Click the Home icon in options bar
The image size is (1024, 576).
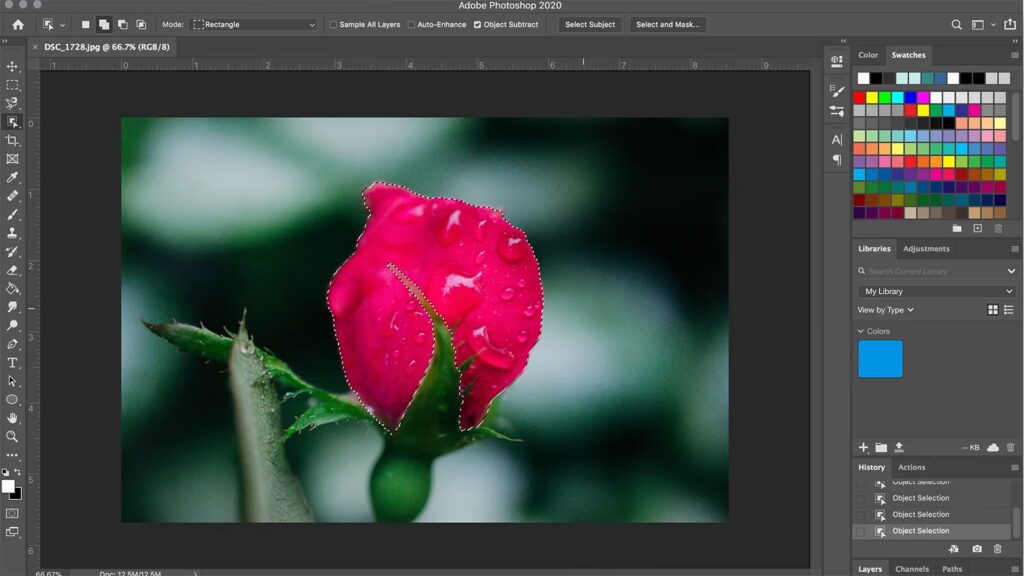point(17,24)
